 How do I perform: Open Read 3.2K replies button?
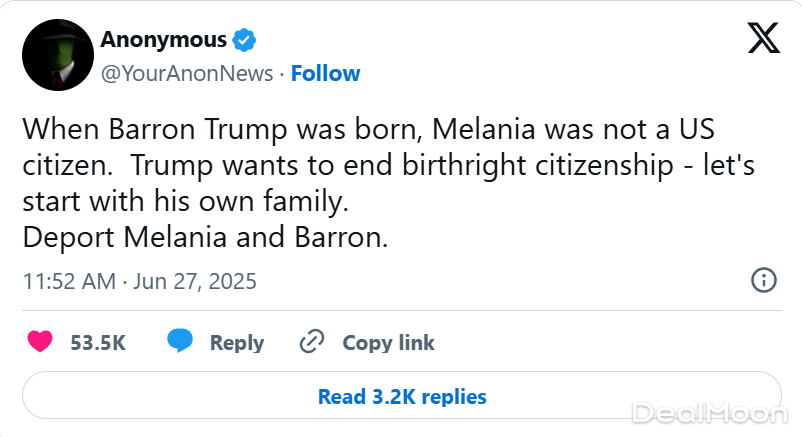pos(401,396)
